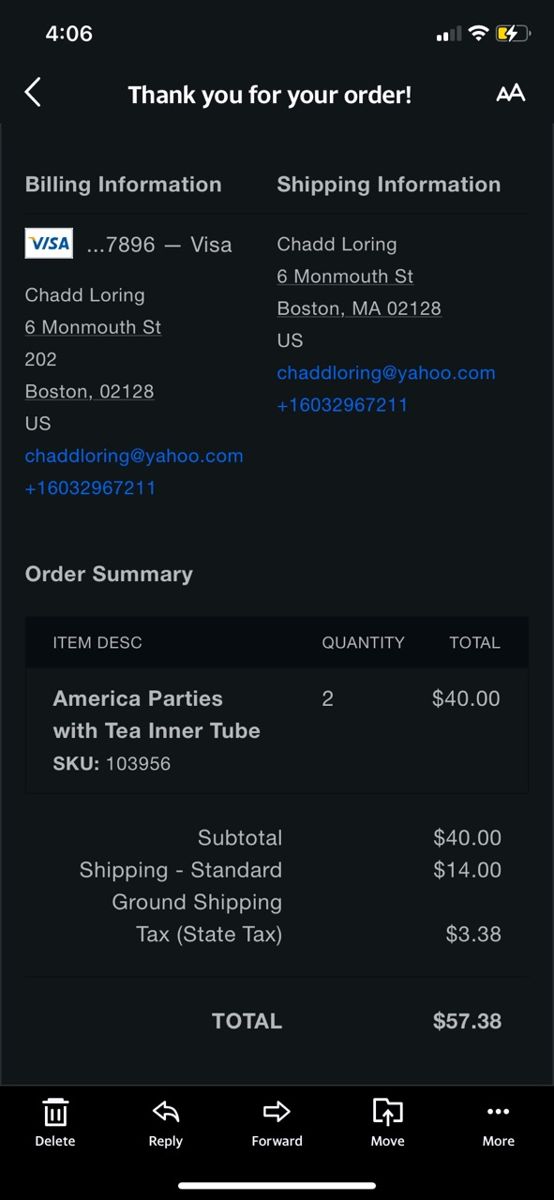Open the shipping email chaddloring@yahoo.com
Screen dimensions: 554x1200
pyautogui.click(x=386, y=373)
